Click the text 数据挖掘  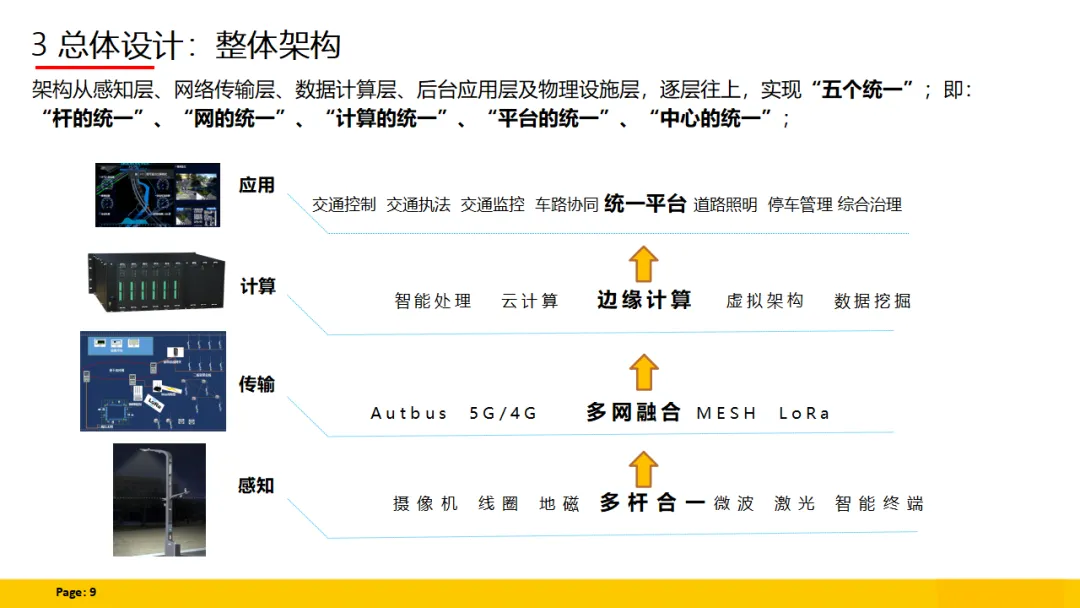pyautogui.click(x=873, y=301)
